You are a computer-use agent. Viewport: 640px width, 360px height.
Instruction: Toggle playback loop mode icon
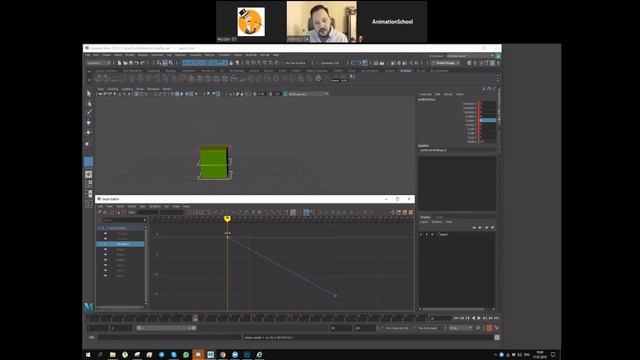[x=478, y=328]
